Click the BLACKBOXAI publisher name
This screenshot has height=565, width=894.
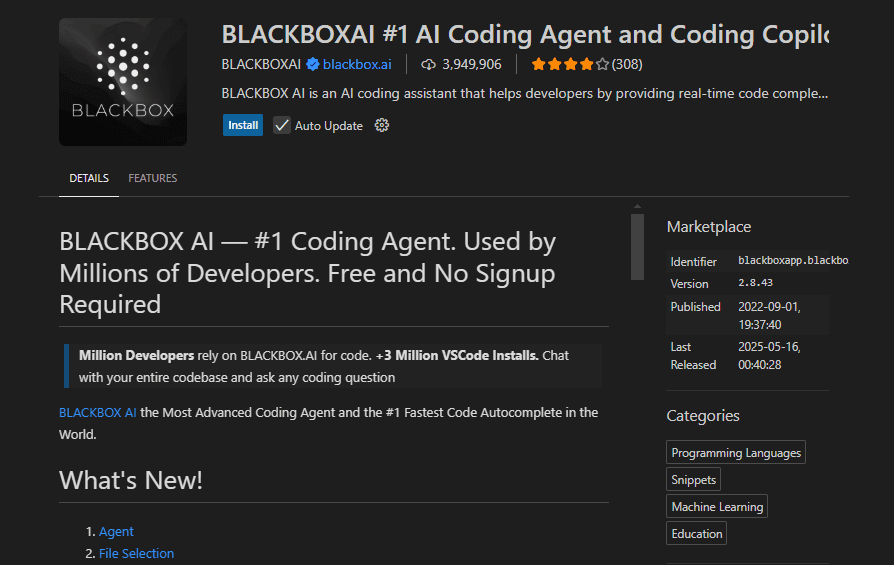tap(261, 64)
